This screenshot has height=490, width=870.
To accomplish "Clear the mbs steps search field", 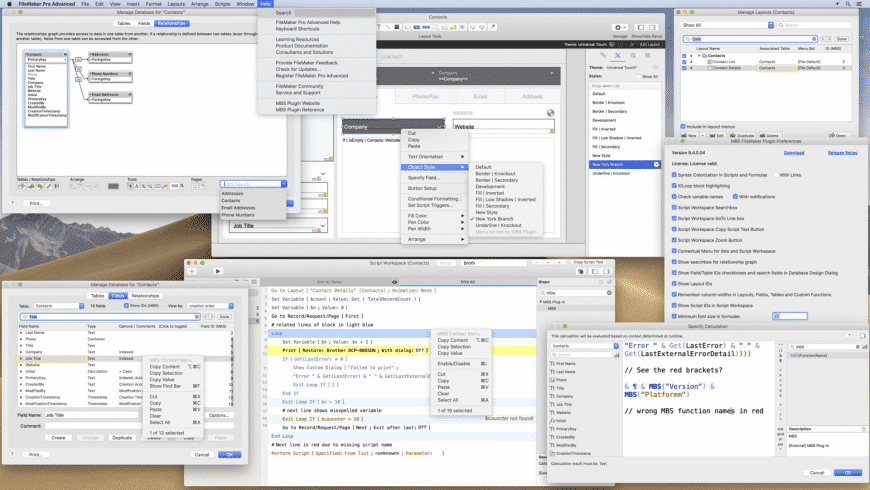I will [609, 292].
